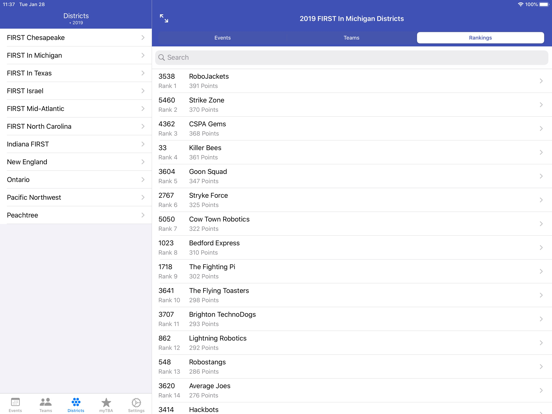The height and width of the screenshot is (414, 552).
Task: Open the Settings tab bar icon
Action: coord(136,404)
